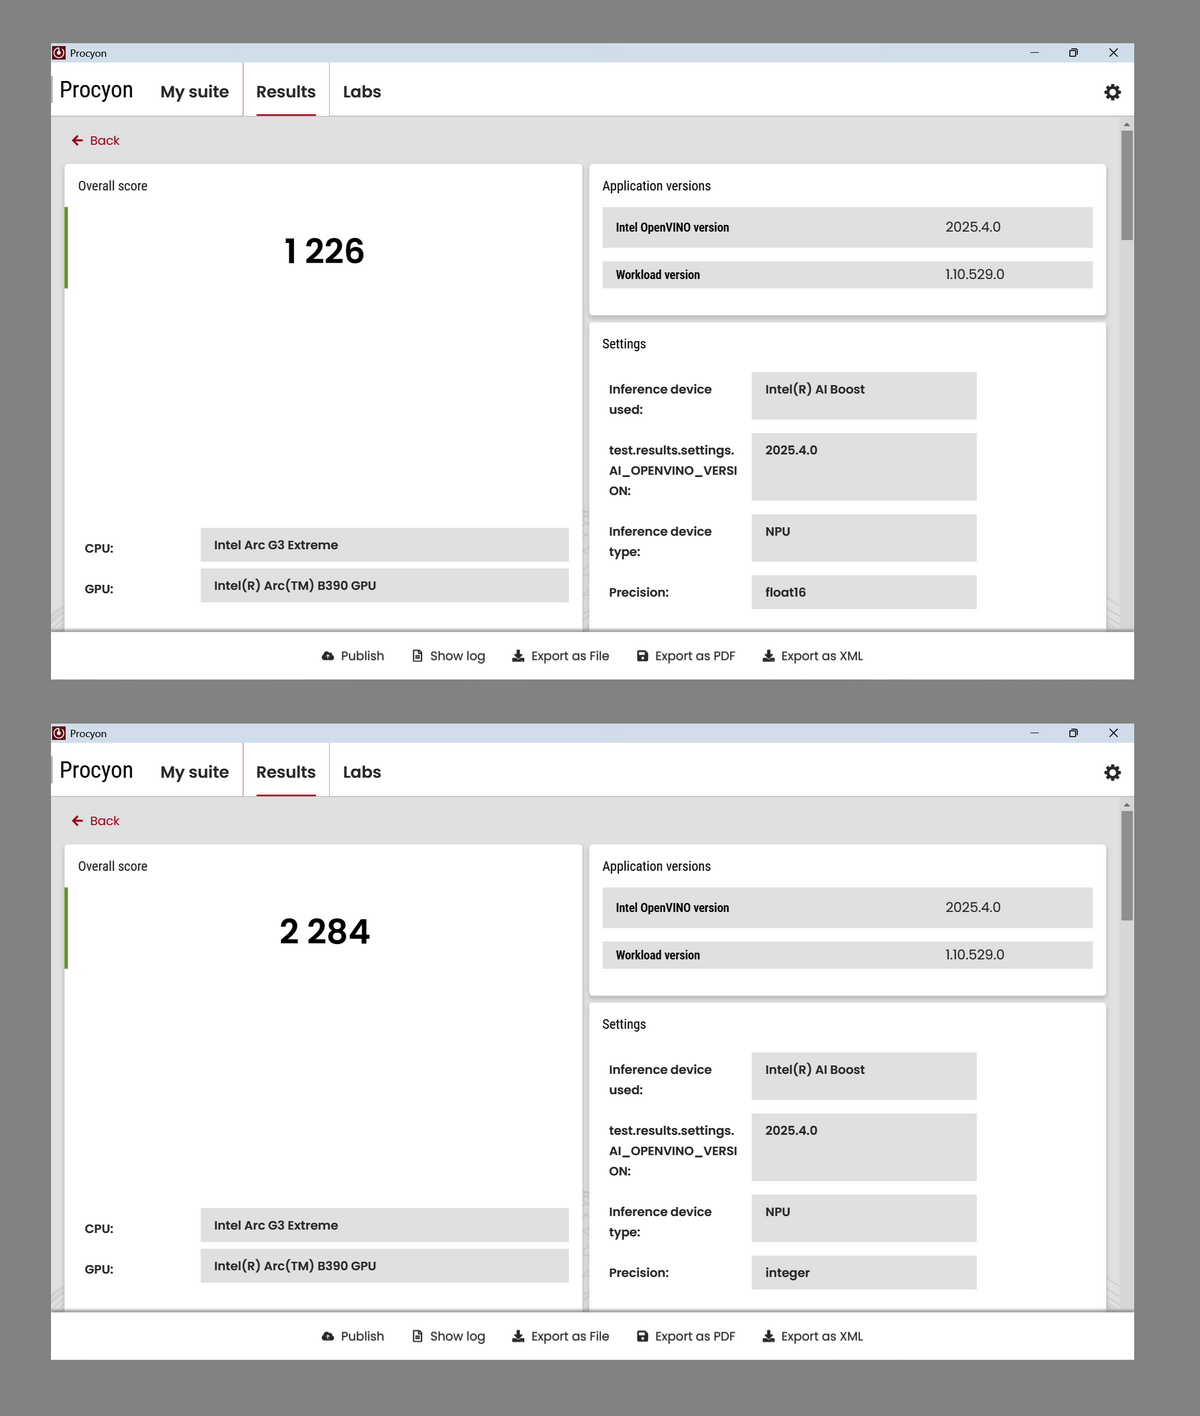Click Intel OpenVINO version row, top window
The image size is (1200, 1416).
[x=847, y=227]
